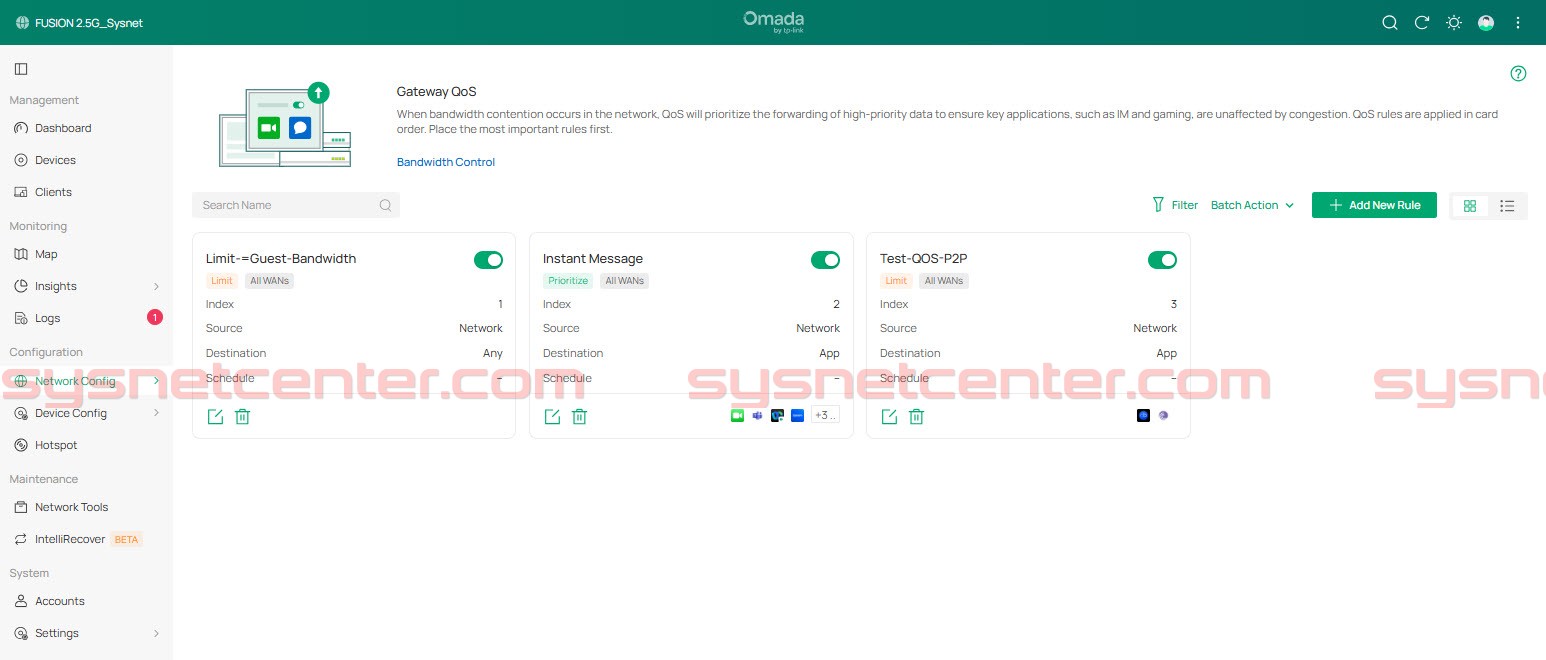The height and width of the screenshot is (660, 1546).
Task: Click the third app icon in Instant Message card
Action: pyautogui.click(x=777, y=416)
